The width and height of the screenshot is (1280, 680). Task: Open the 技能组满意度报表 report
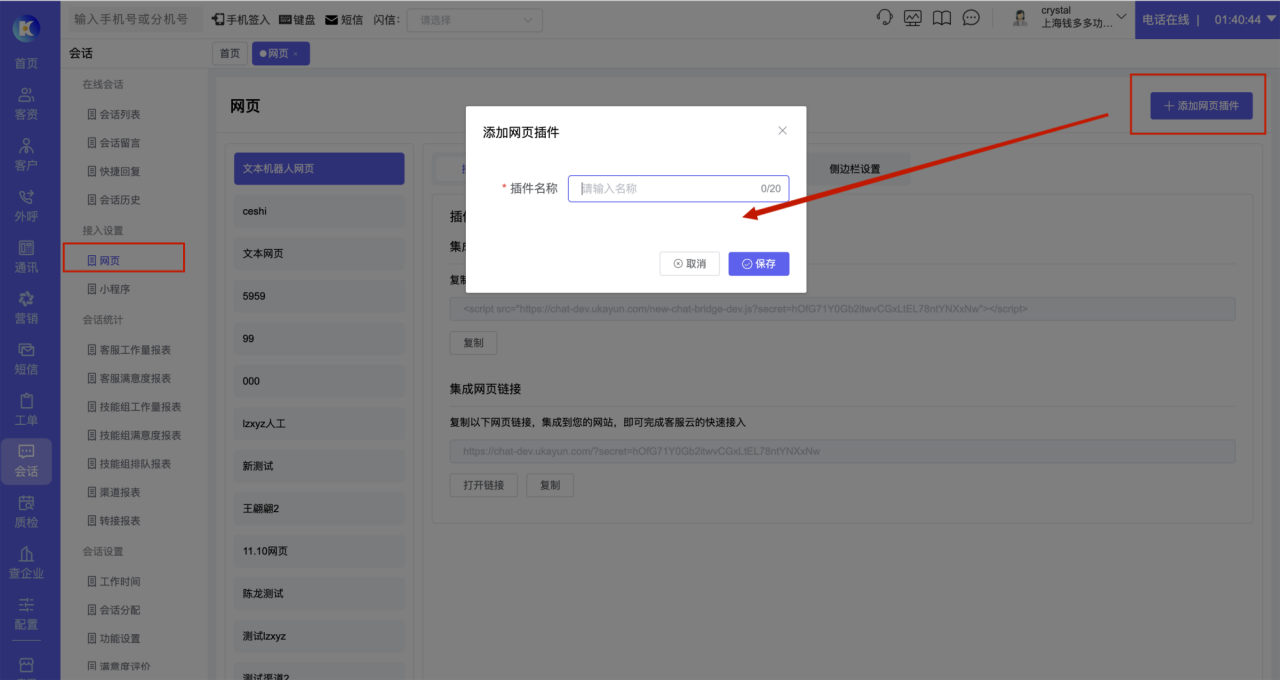pos(134,435)
